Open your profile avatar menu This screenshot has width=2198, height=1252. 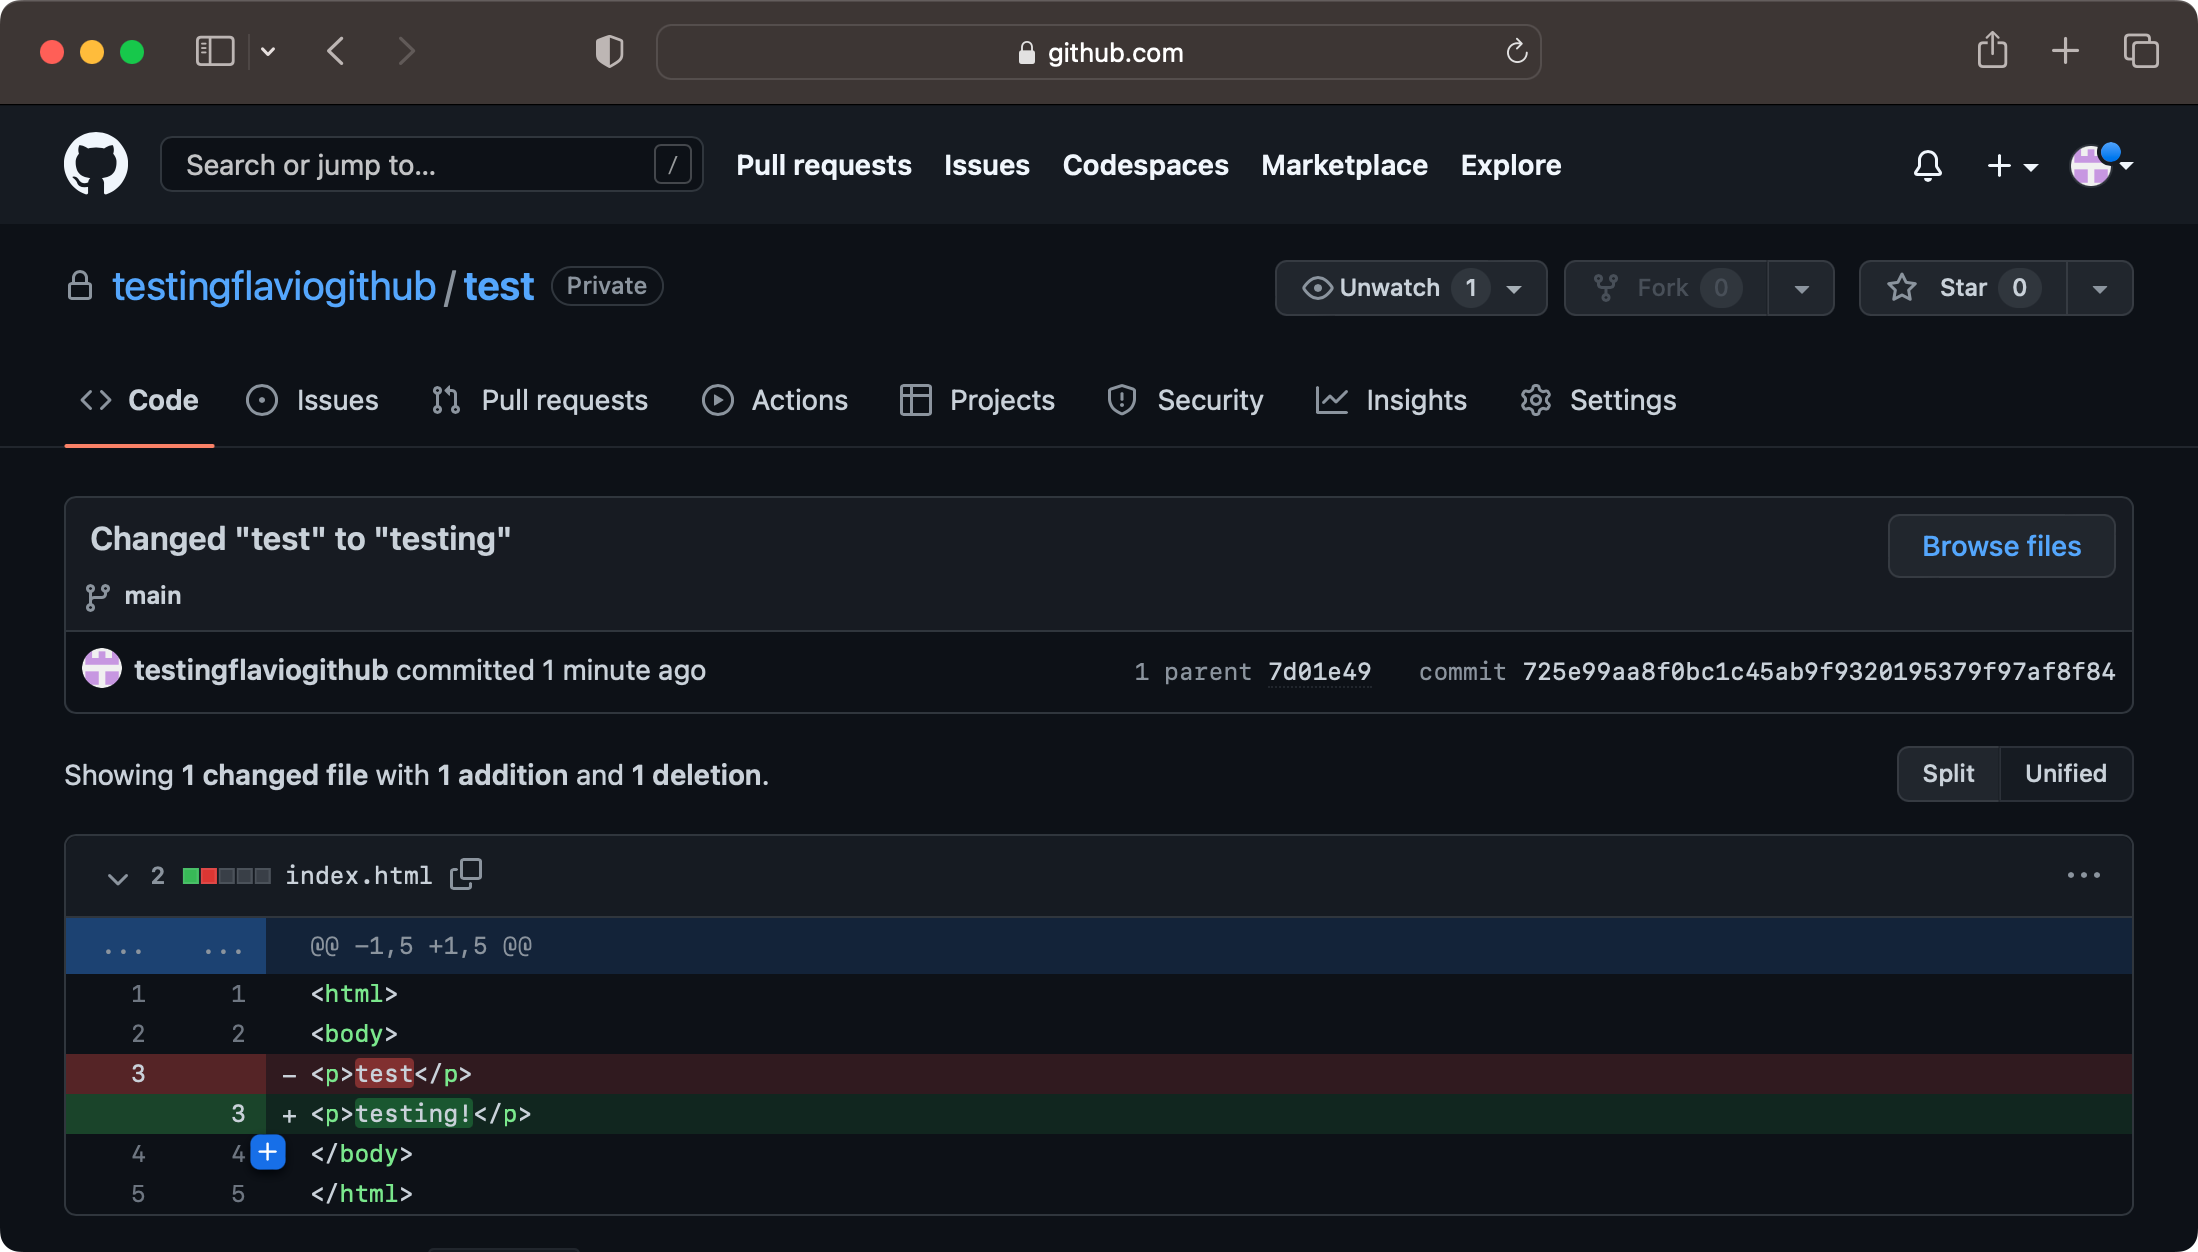pos(2092,165)
